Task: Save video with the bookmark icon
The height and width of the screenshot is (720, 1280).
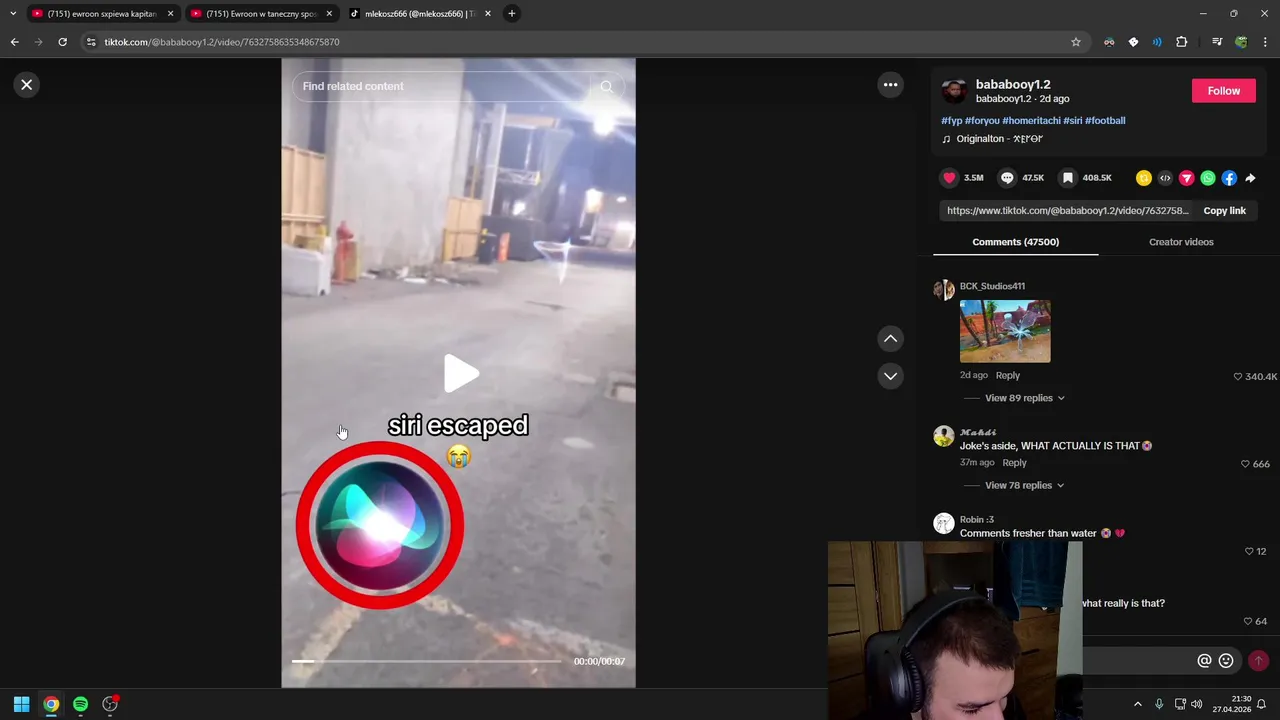Action: click(1068, 178)
